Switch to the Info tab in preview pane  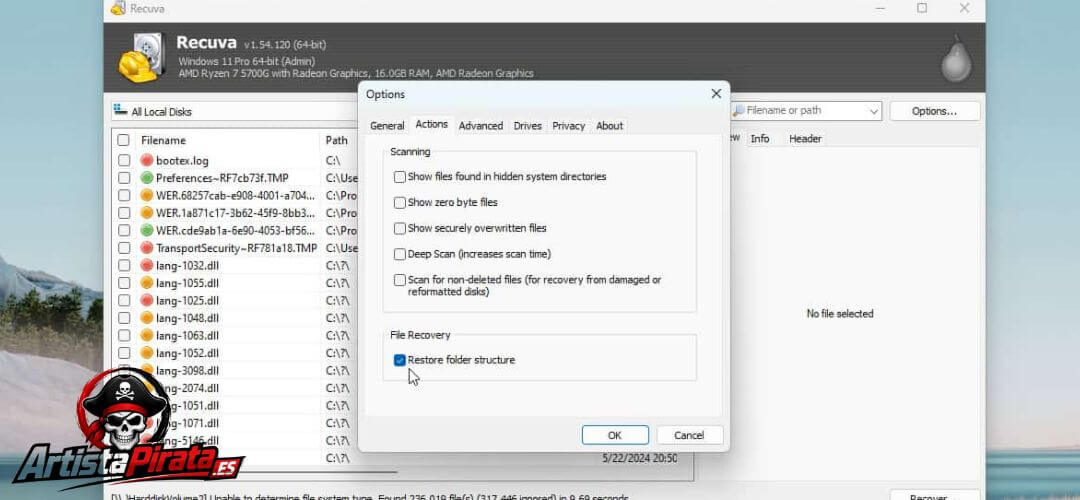tap(760, 138)
